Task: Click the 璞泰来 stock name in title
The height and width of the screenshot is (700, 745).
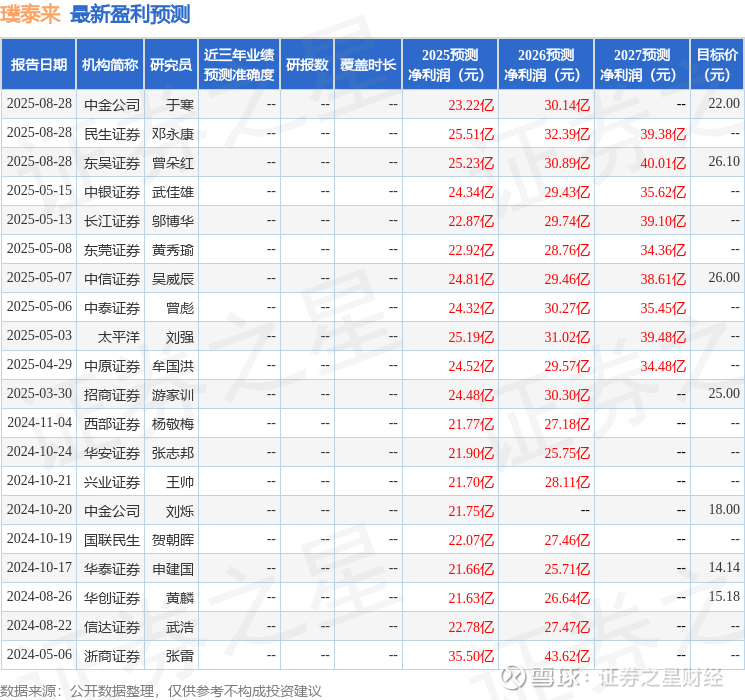Action: click(x=30, y=14)
